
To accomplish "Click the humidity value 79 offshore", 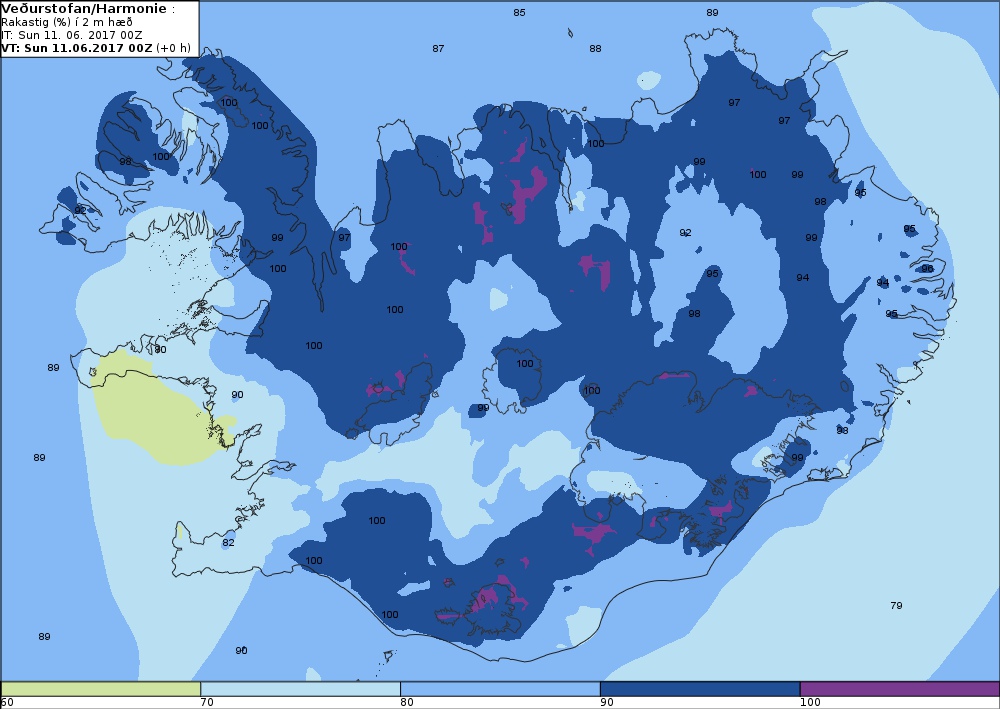I will point(896,606).
